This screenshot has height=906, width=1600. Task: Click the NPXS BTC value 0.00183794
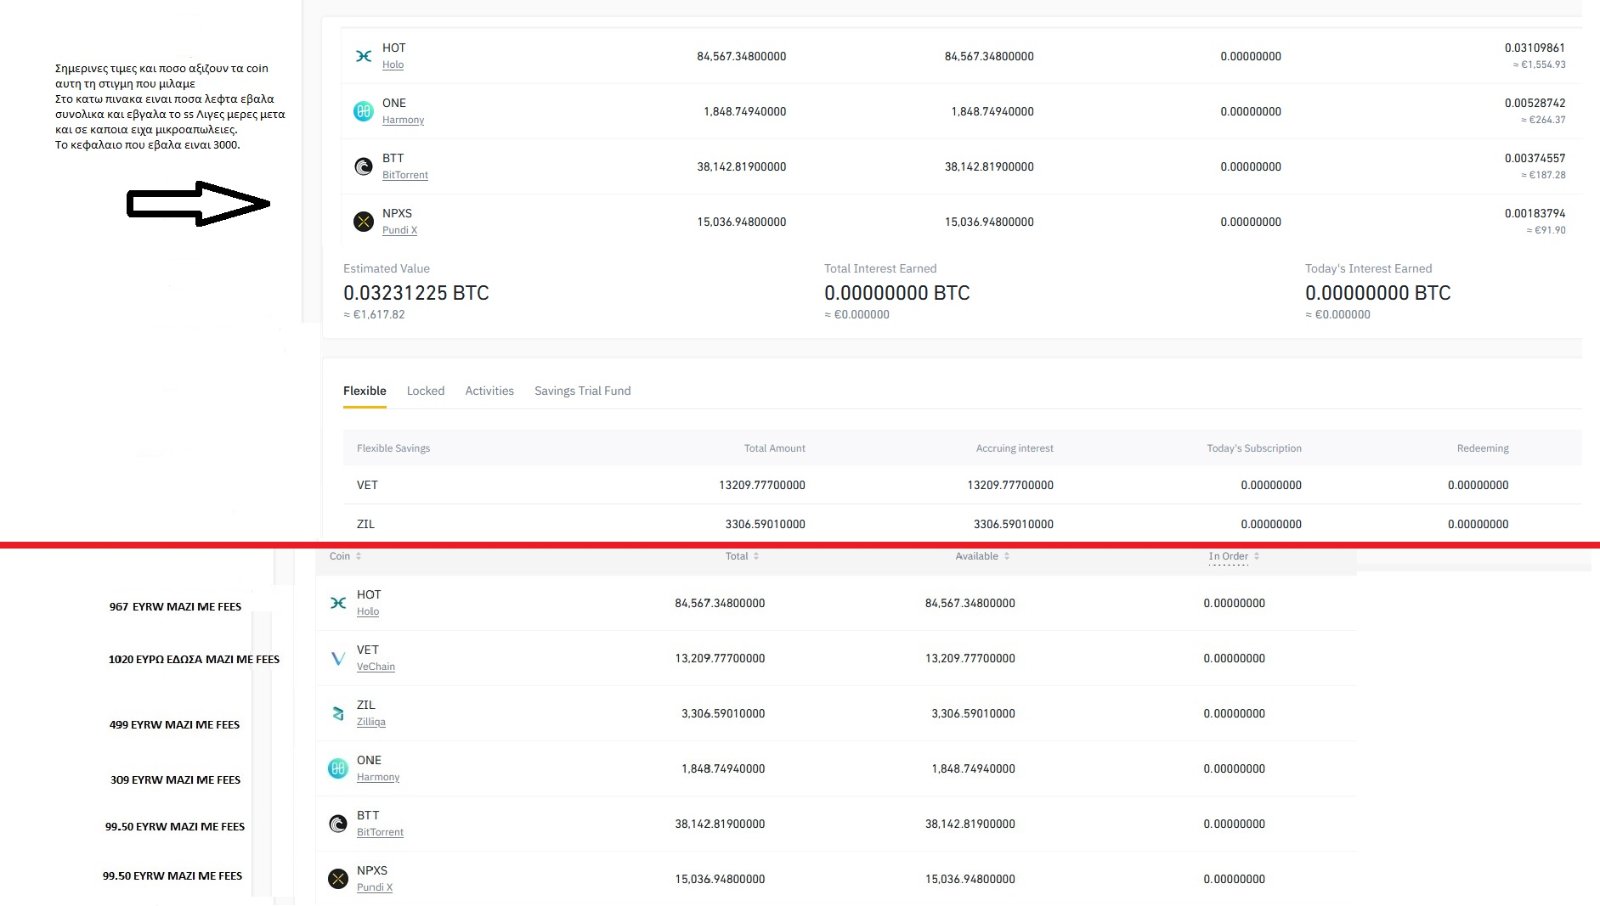click(x=1534, y=213)
